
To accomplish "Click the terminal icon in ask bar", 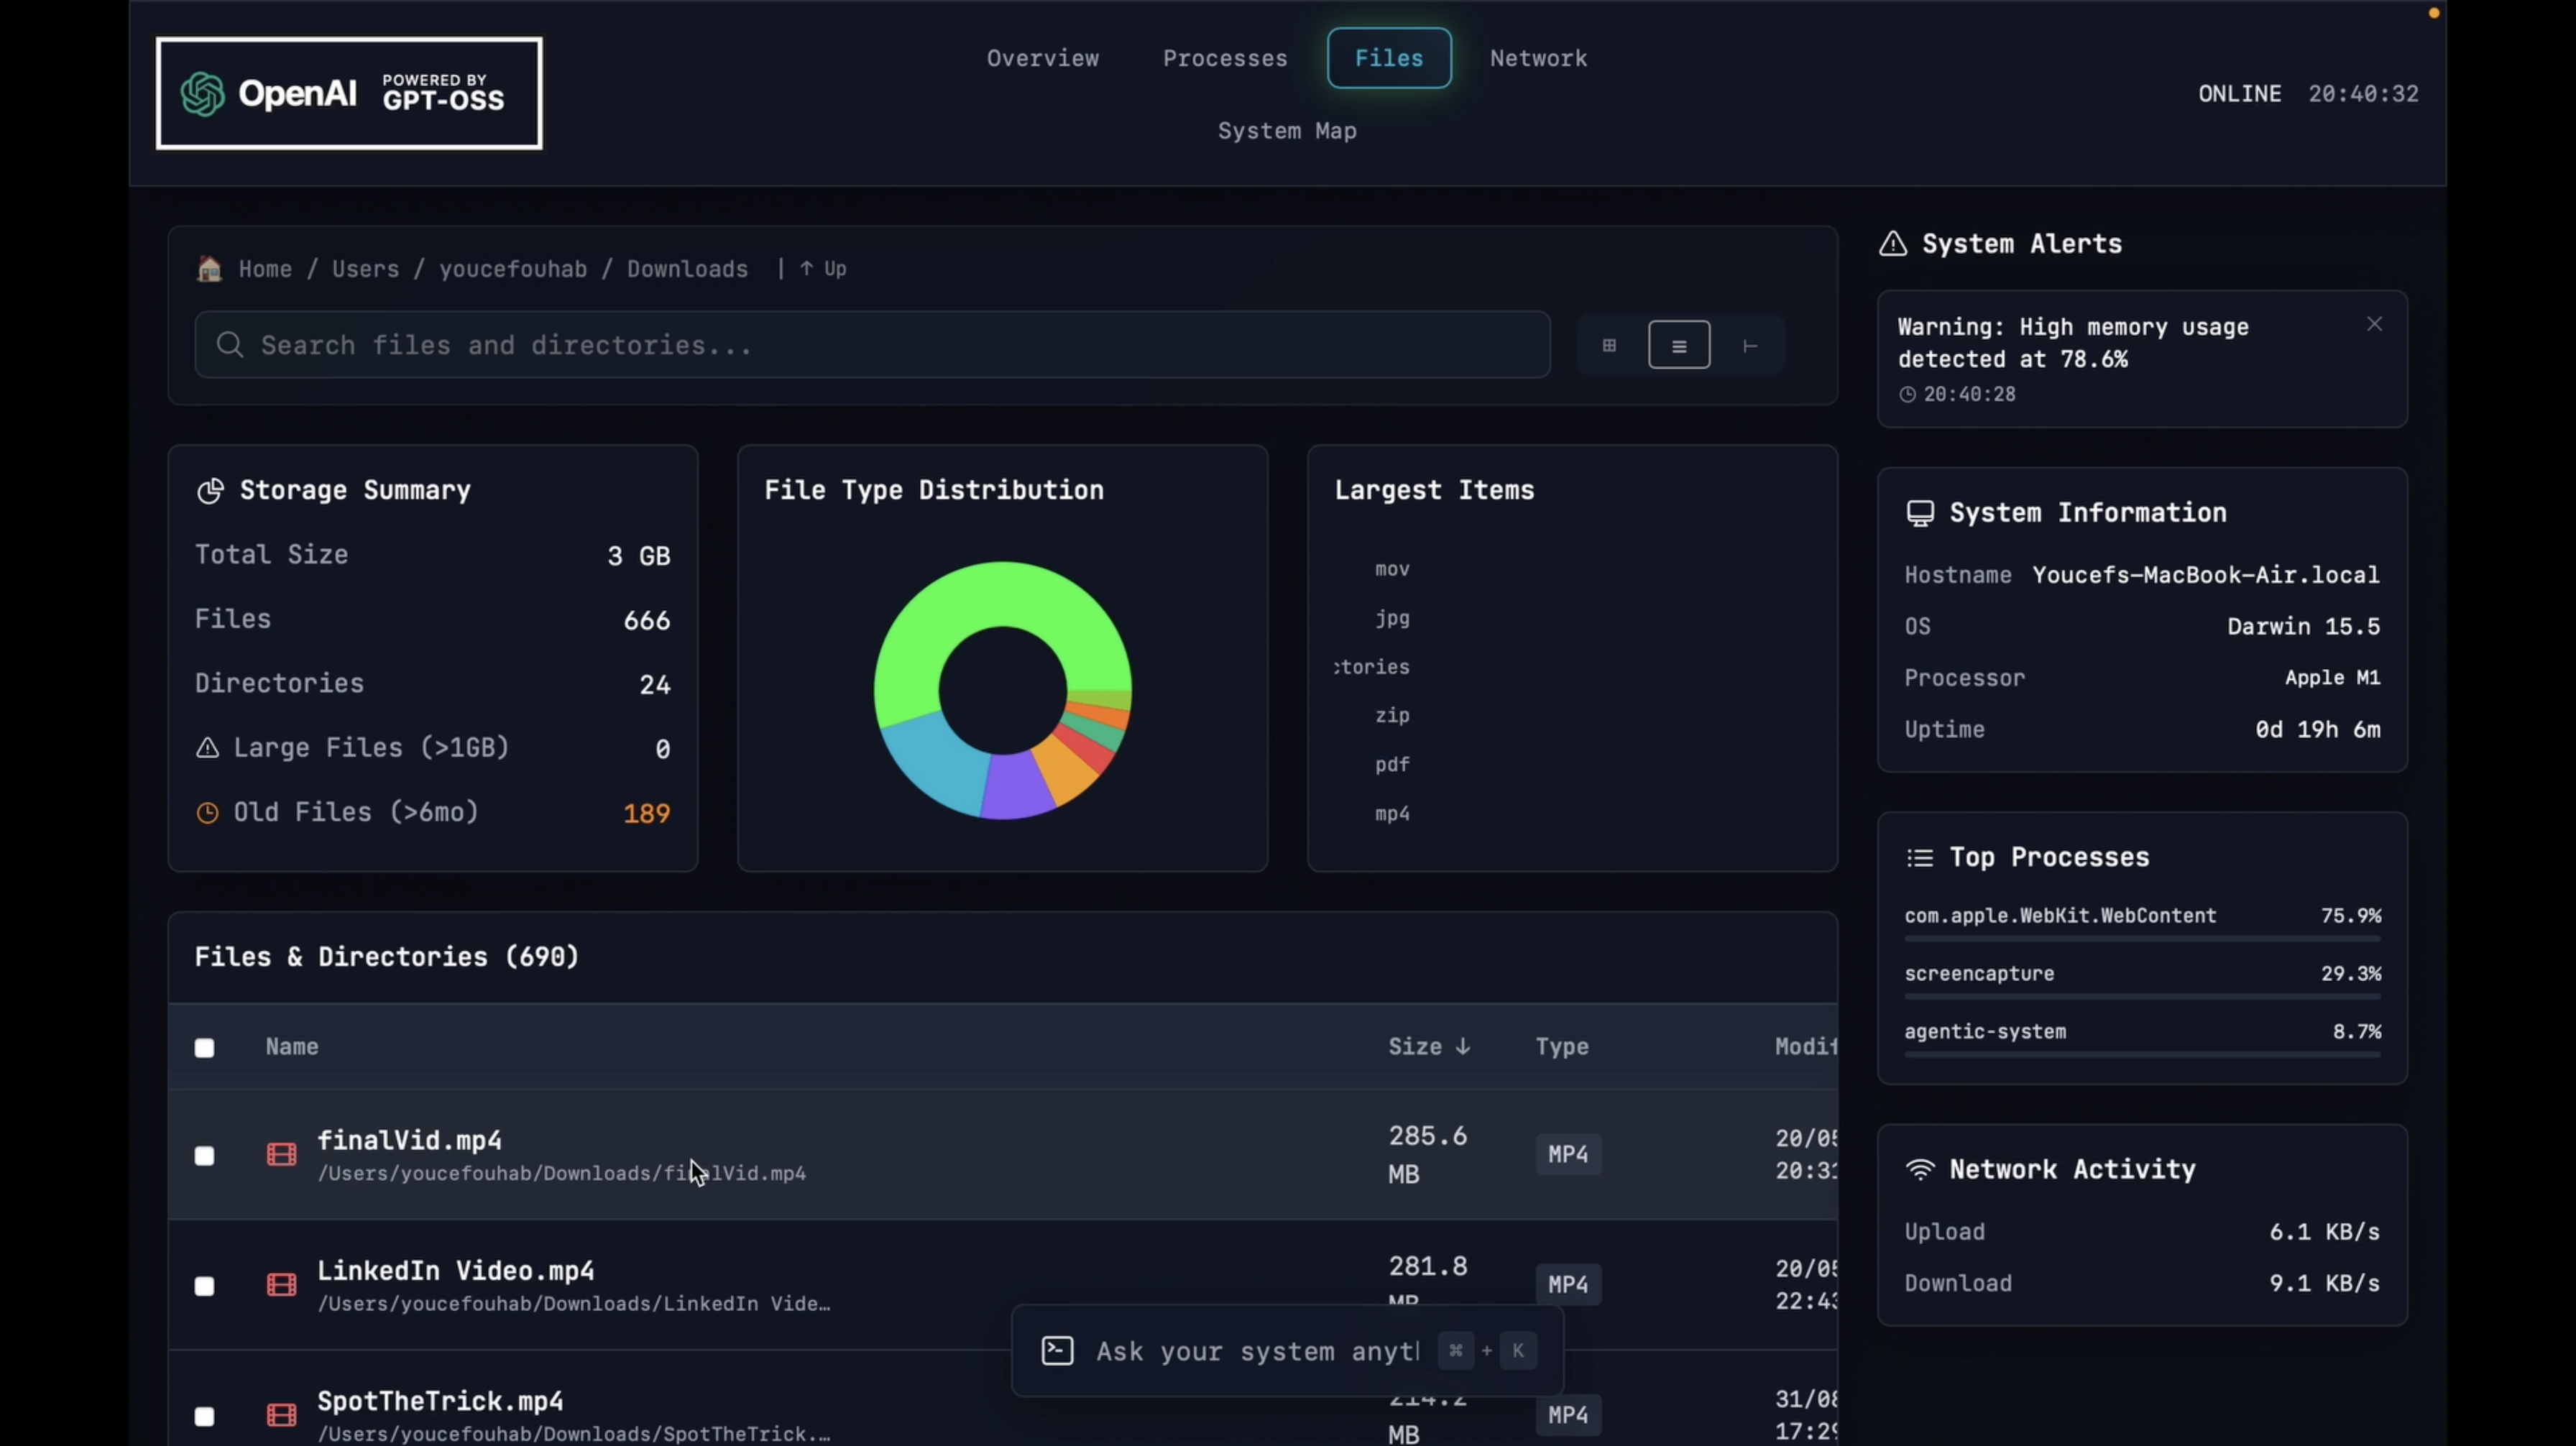I will point(1057,1351).
